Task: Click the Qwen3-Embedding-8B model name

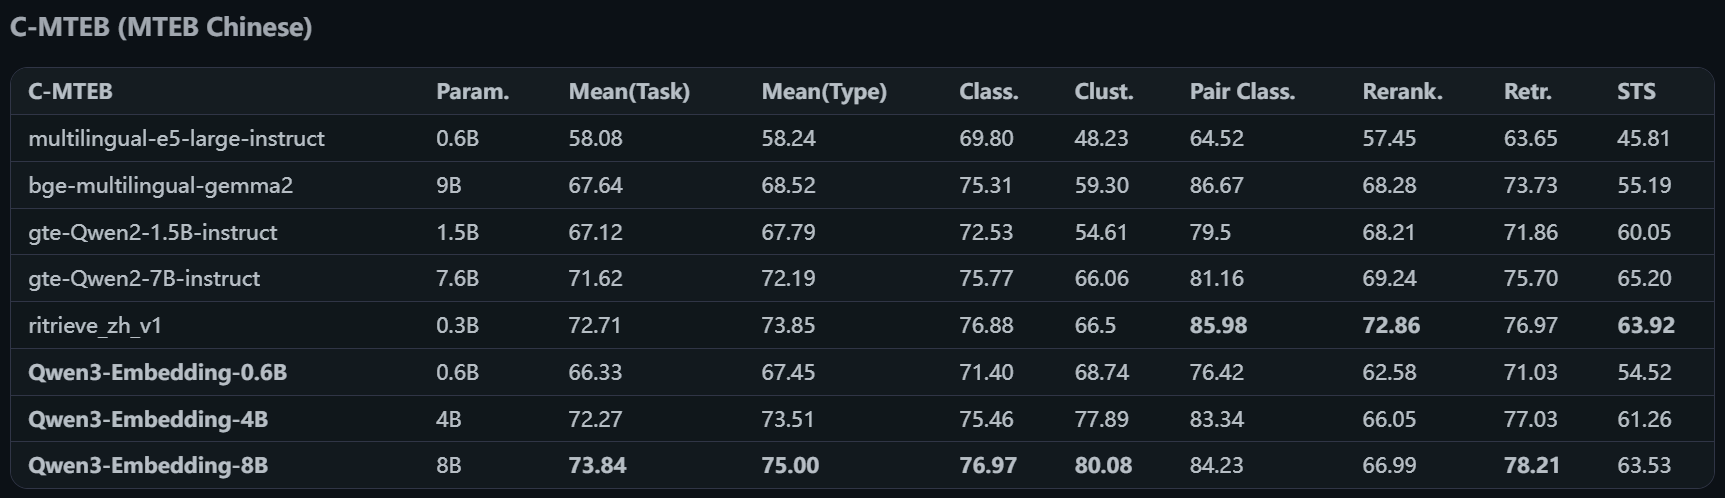Action: pos(148,466)
